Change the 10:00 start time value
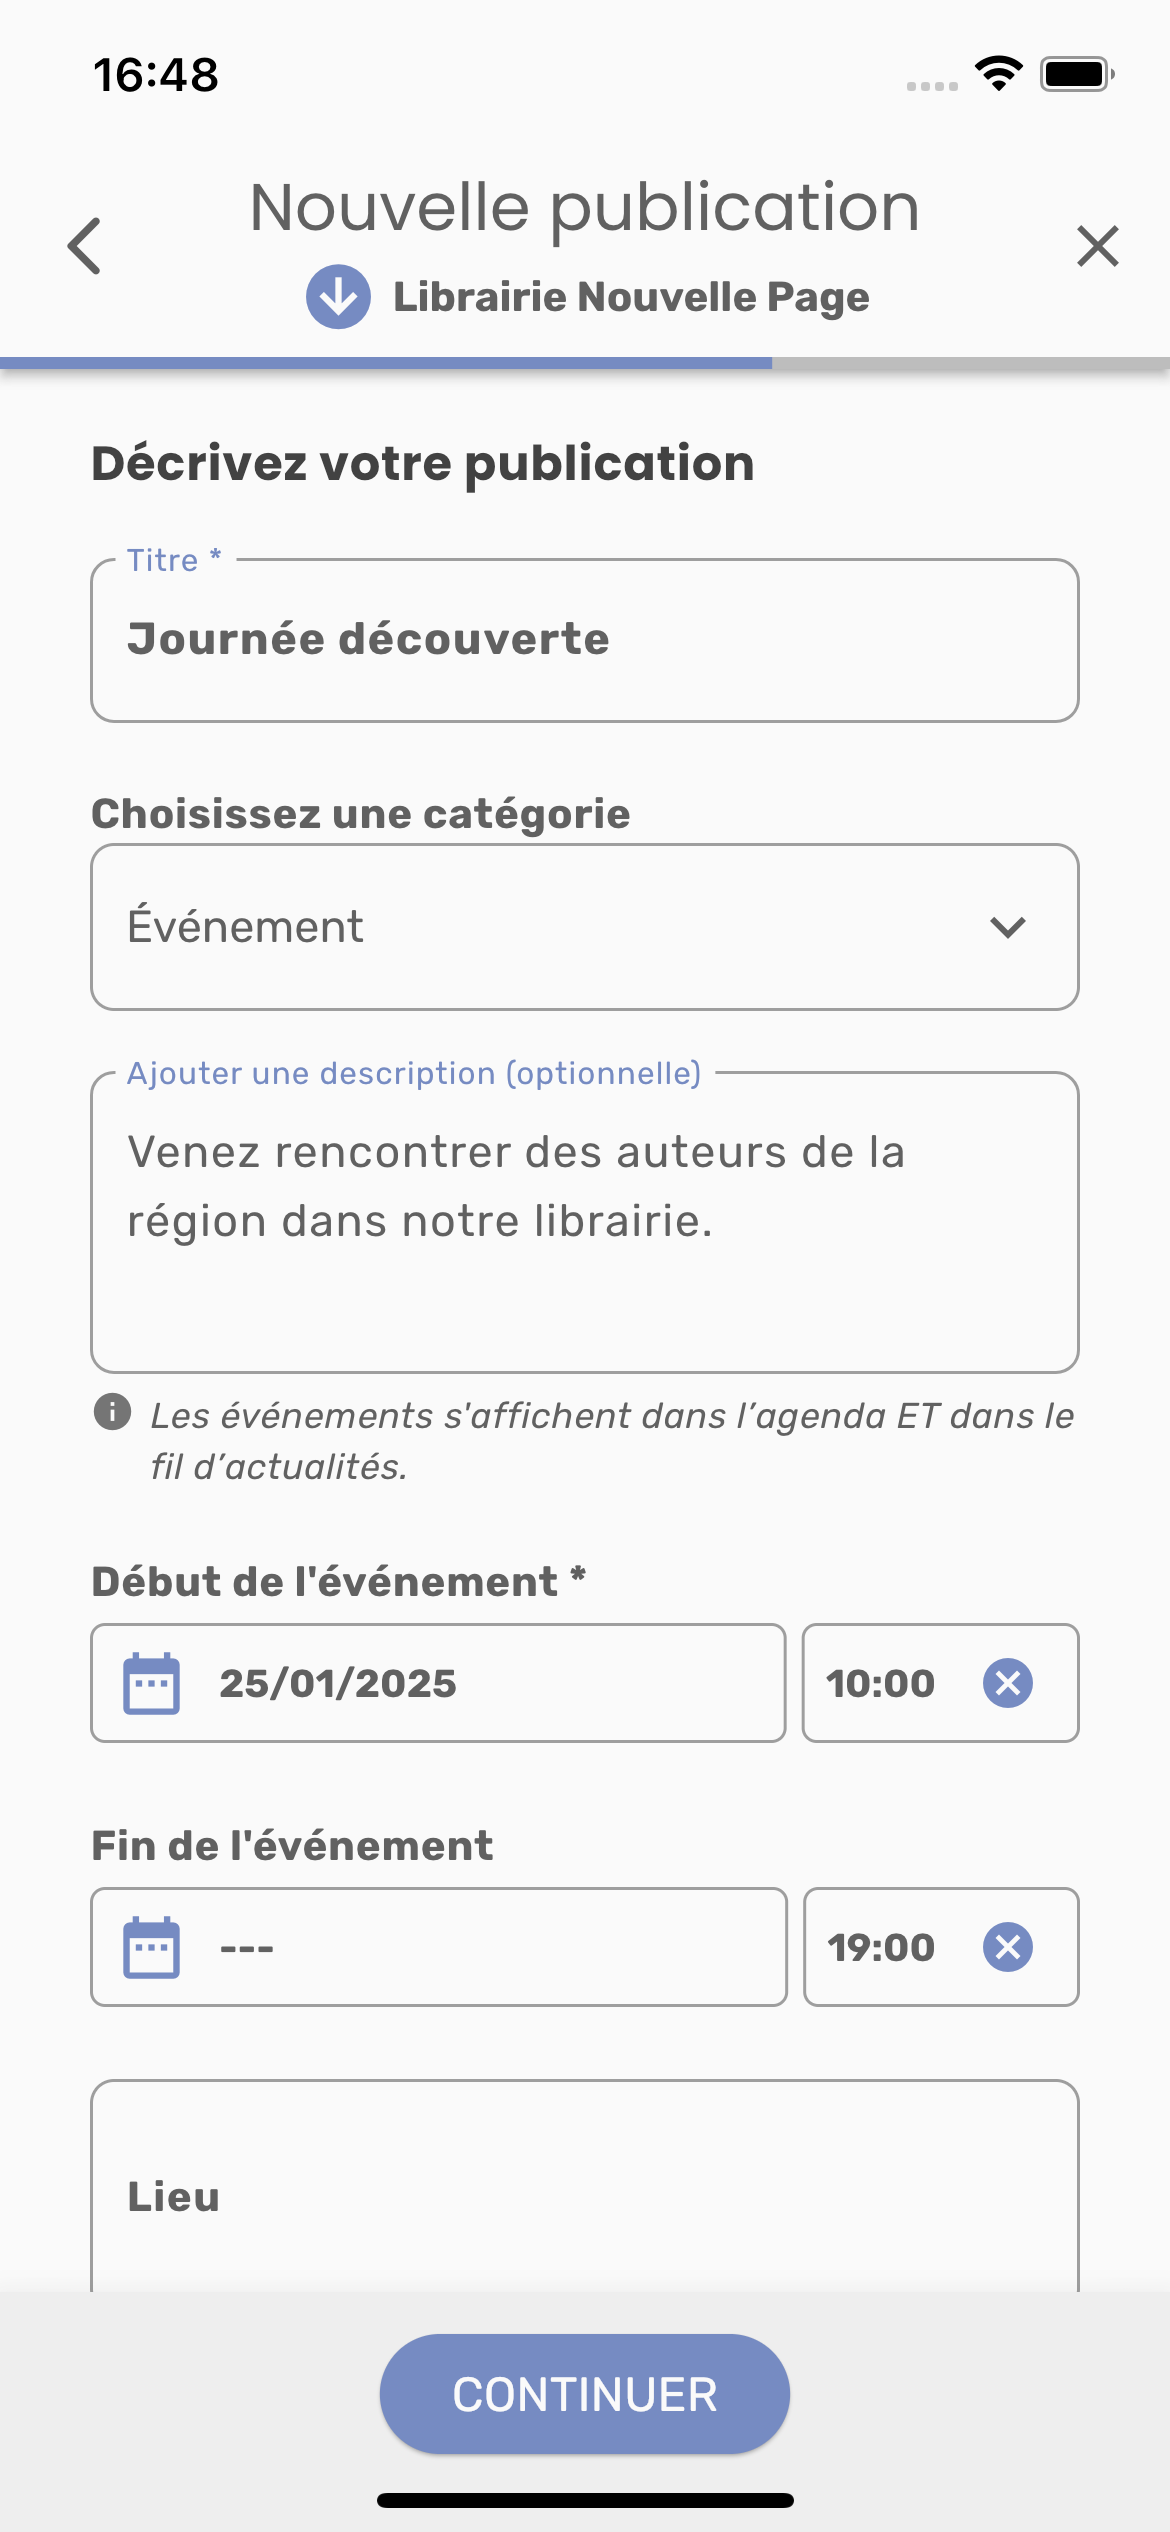Image resolution: width=1170 pixels, height=2532 pixels. coord(880,1684)
